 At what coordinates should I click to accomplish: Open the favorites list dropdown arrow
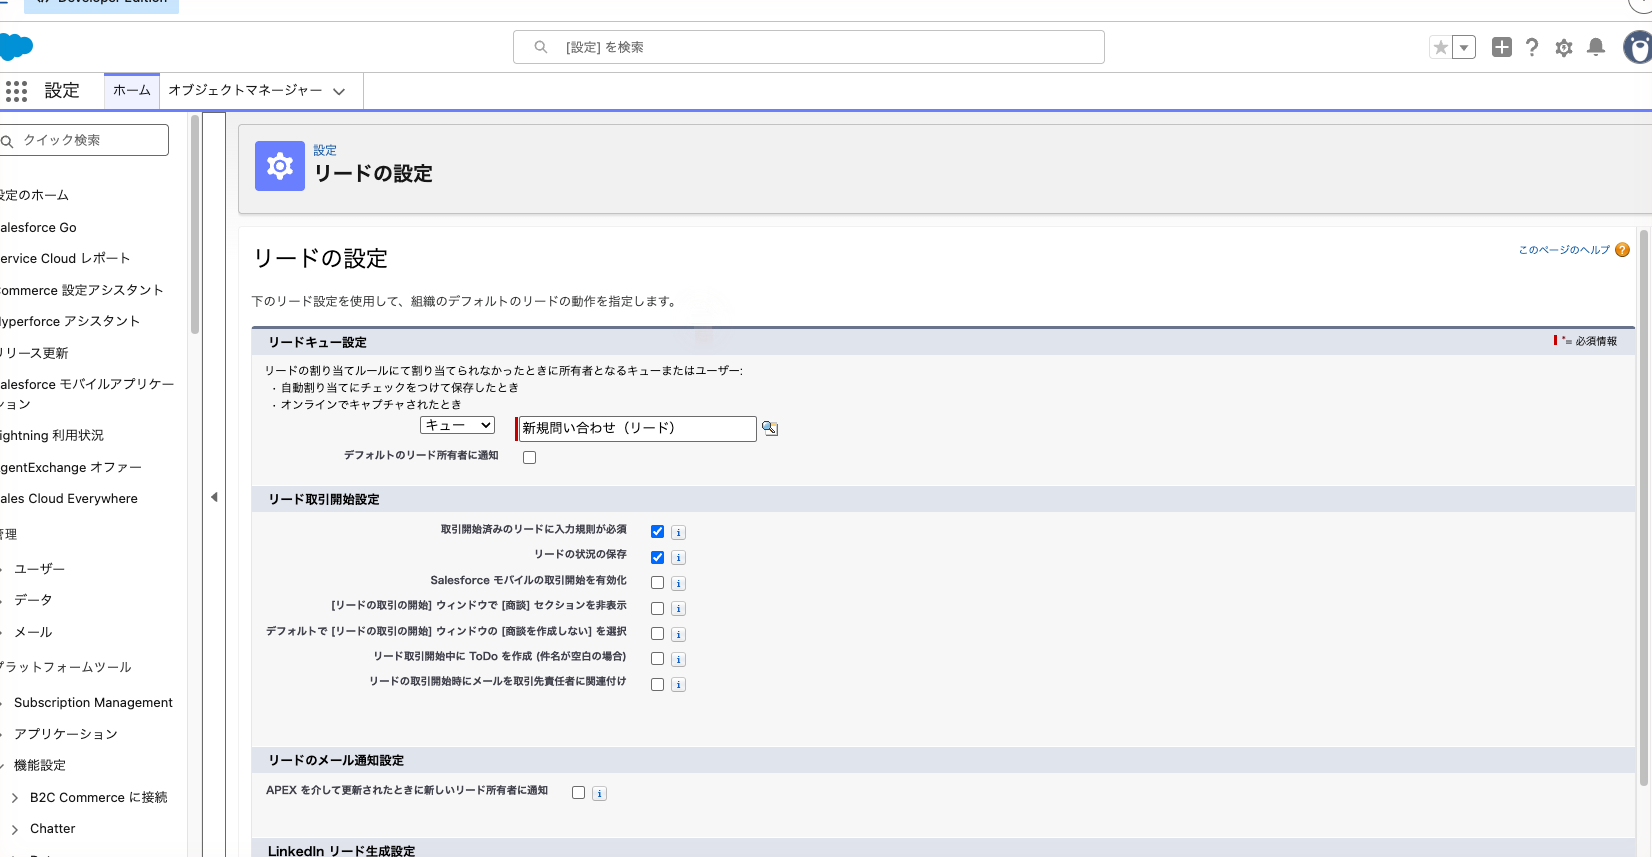pyautogui.click(x=1464, y=47)
